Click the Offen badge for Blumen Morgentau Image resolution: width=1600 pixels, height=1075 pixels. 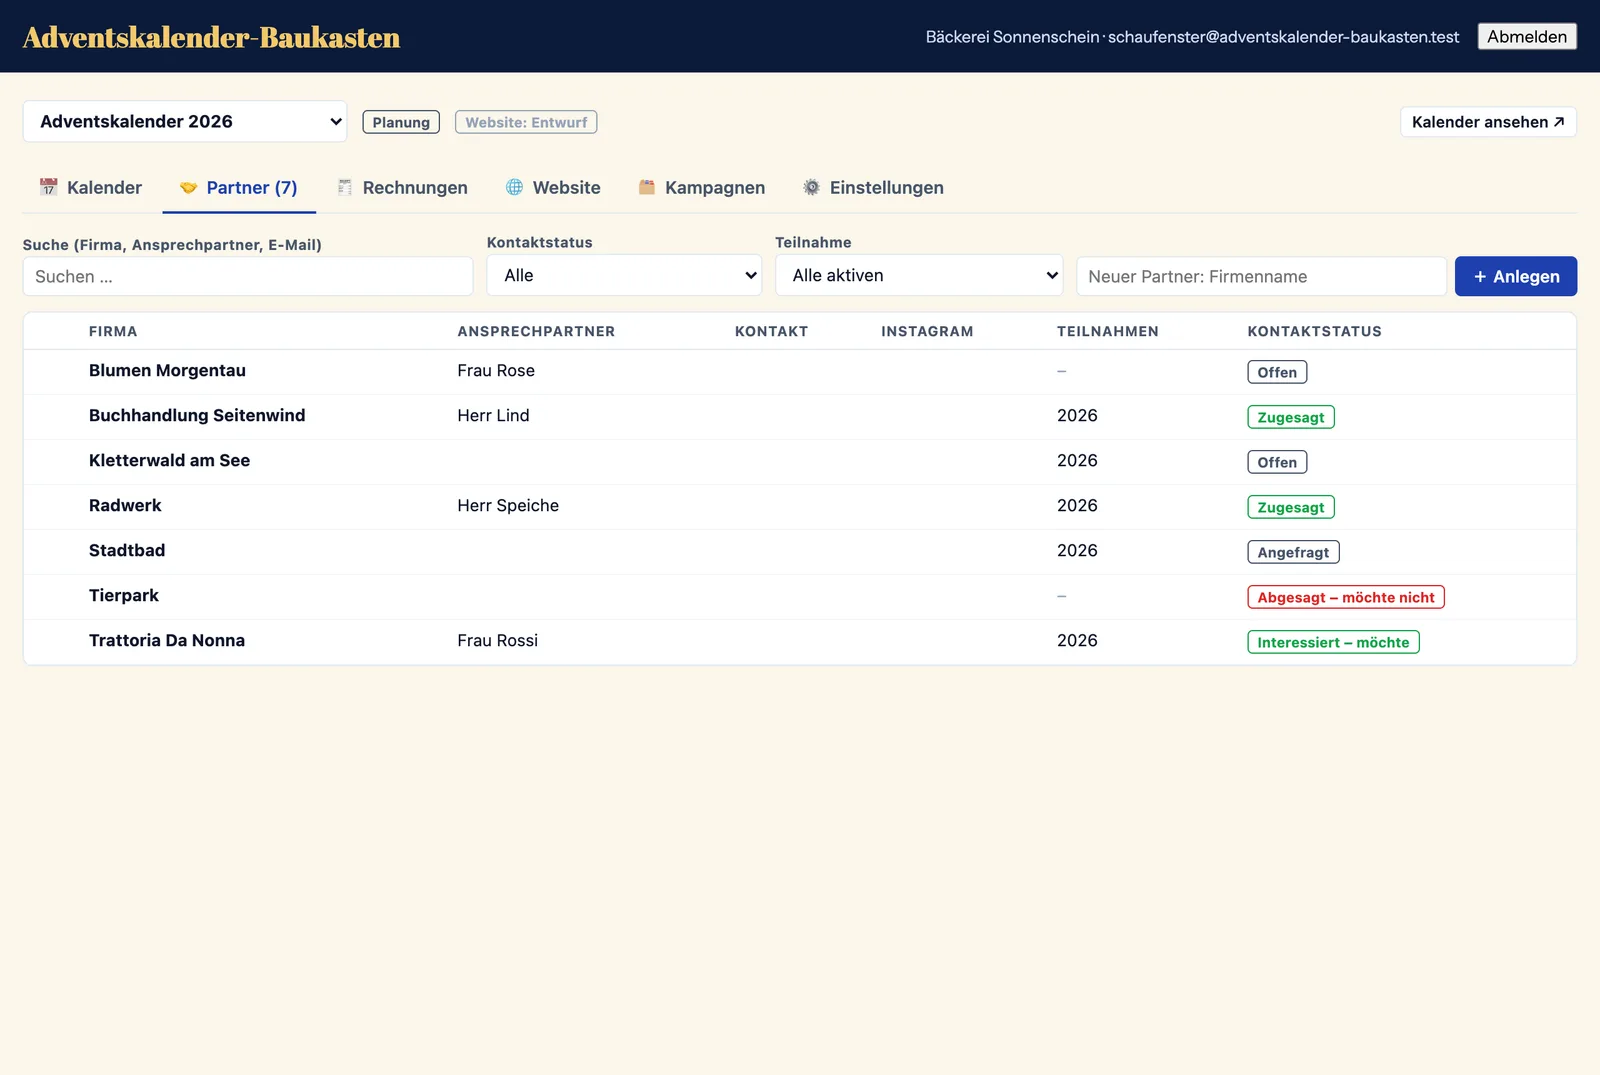pos(1277,372)
